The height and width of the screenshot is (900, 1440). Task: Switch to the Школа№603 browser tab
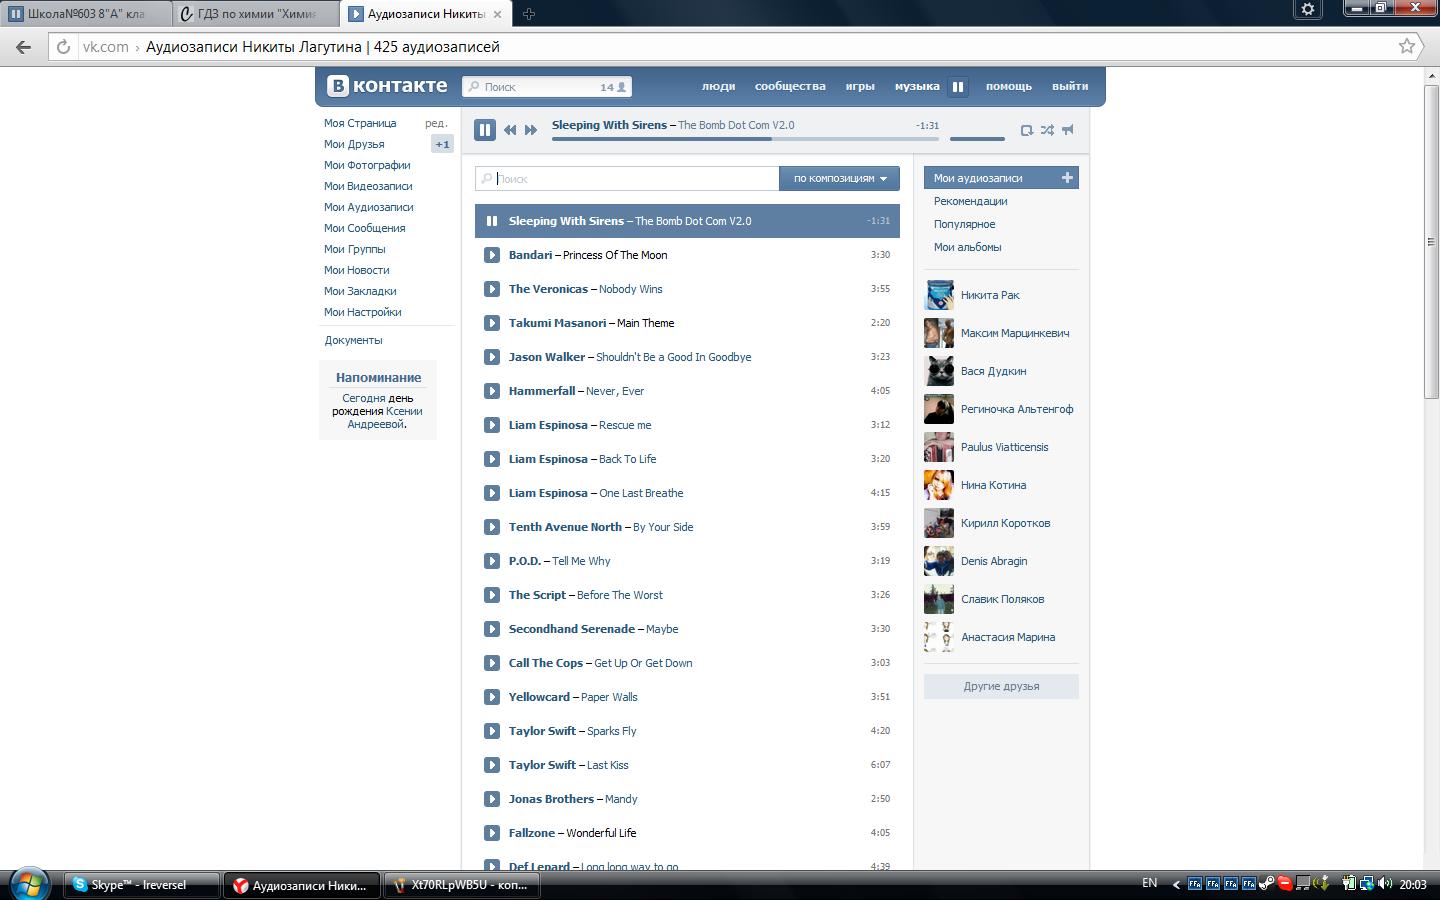point(85,14)
